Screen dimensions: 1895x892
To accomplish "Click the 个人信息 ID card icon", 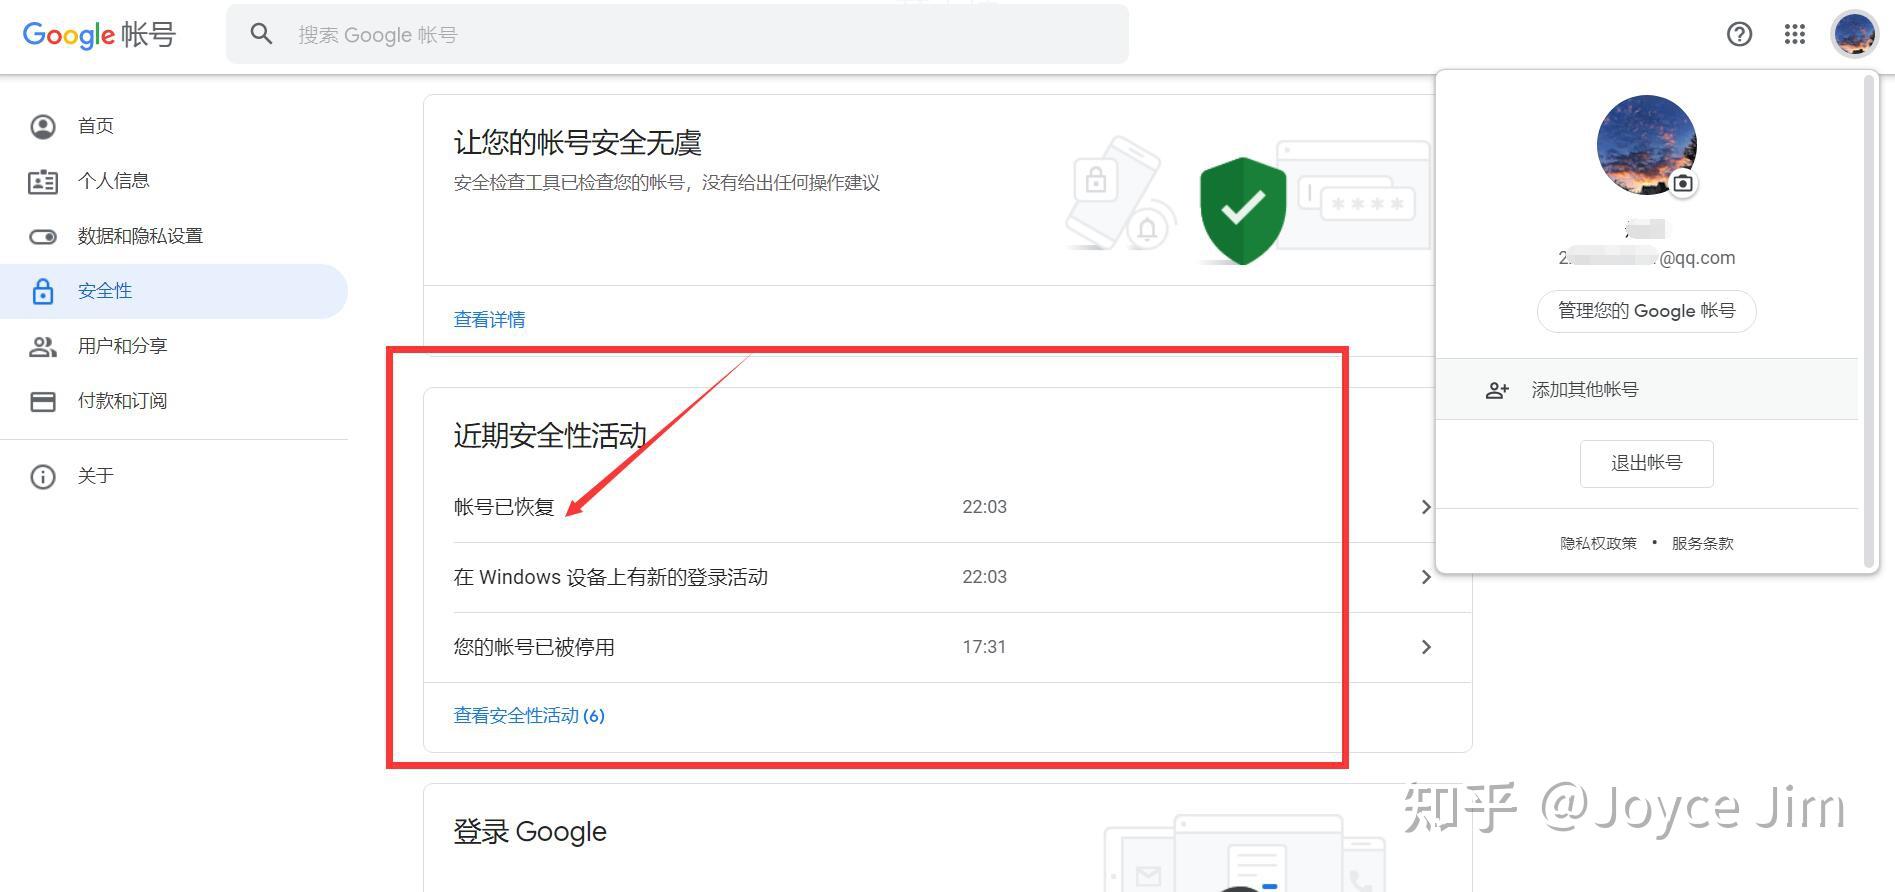I will [43, 182].
